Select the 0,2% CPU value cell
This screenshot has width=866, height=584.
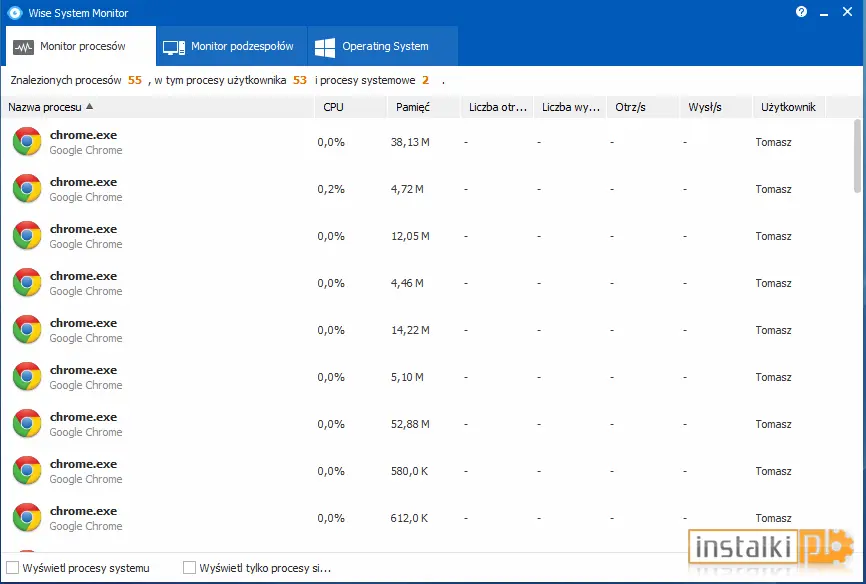click(331, 189)
